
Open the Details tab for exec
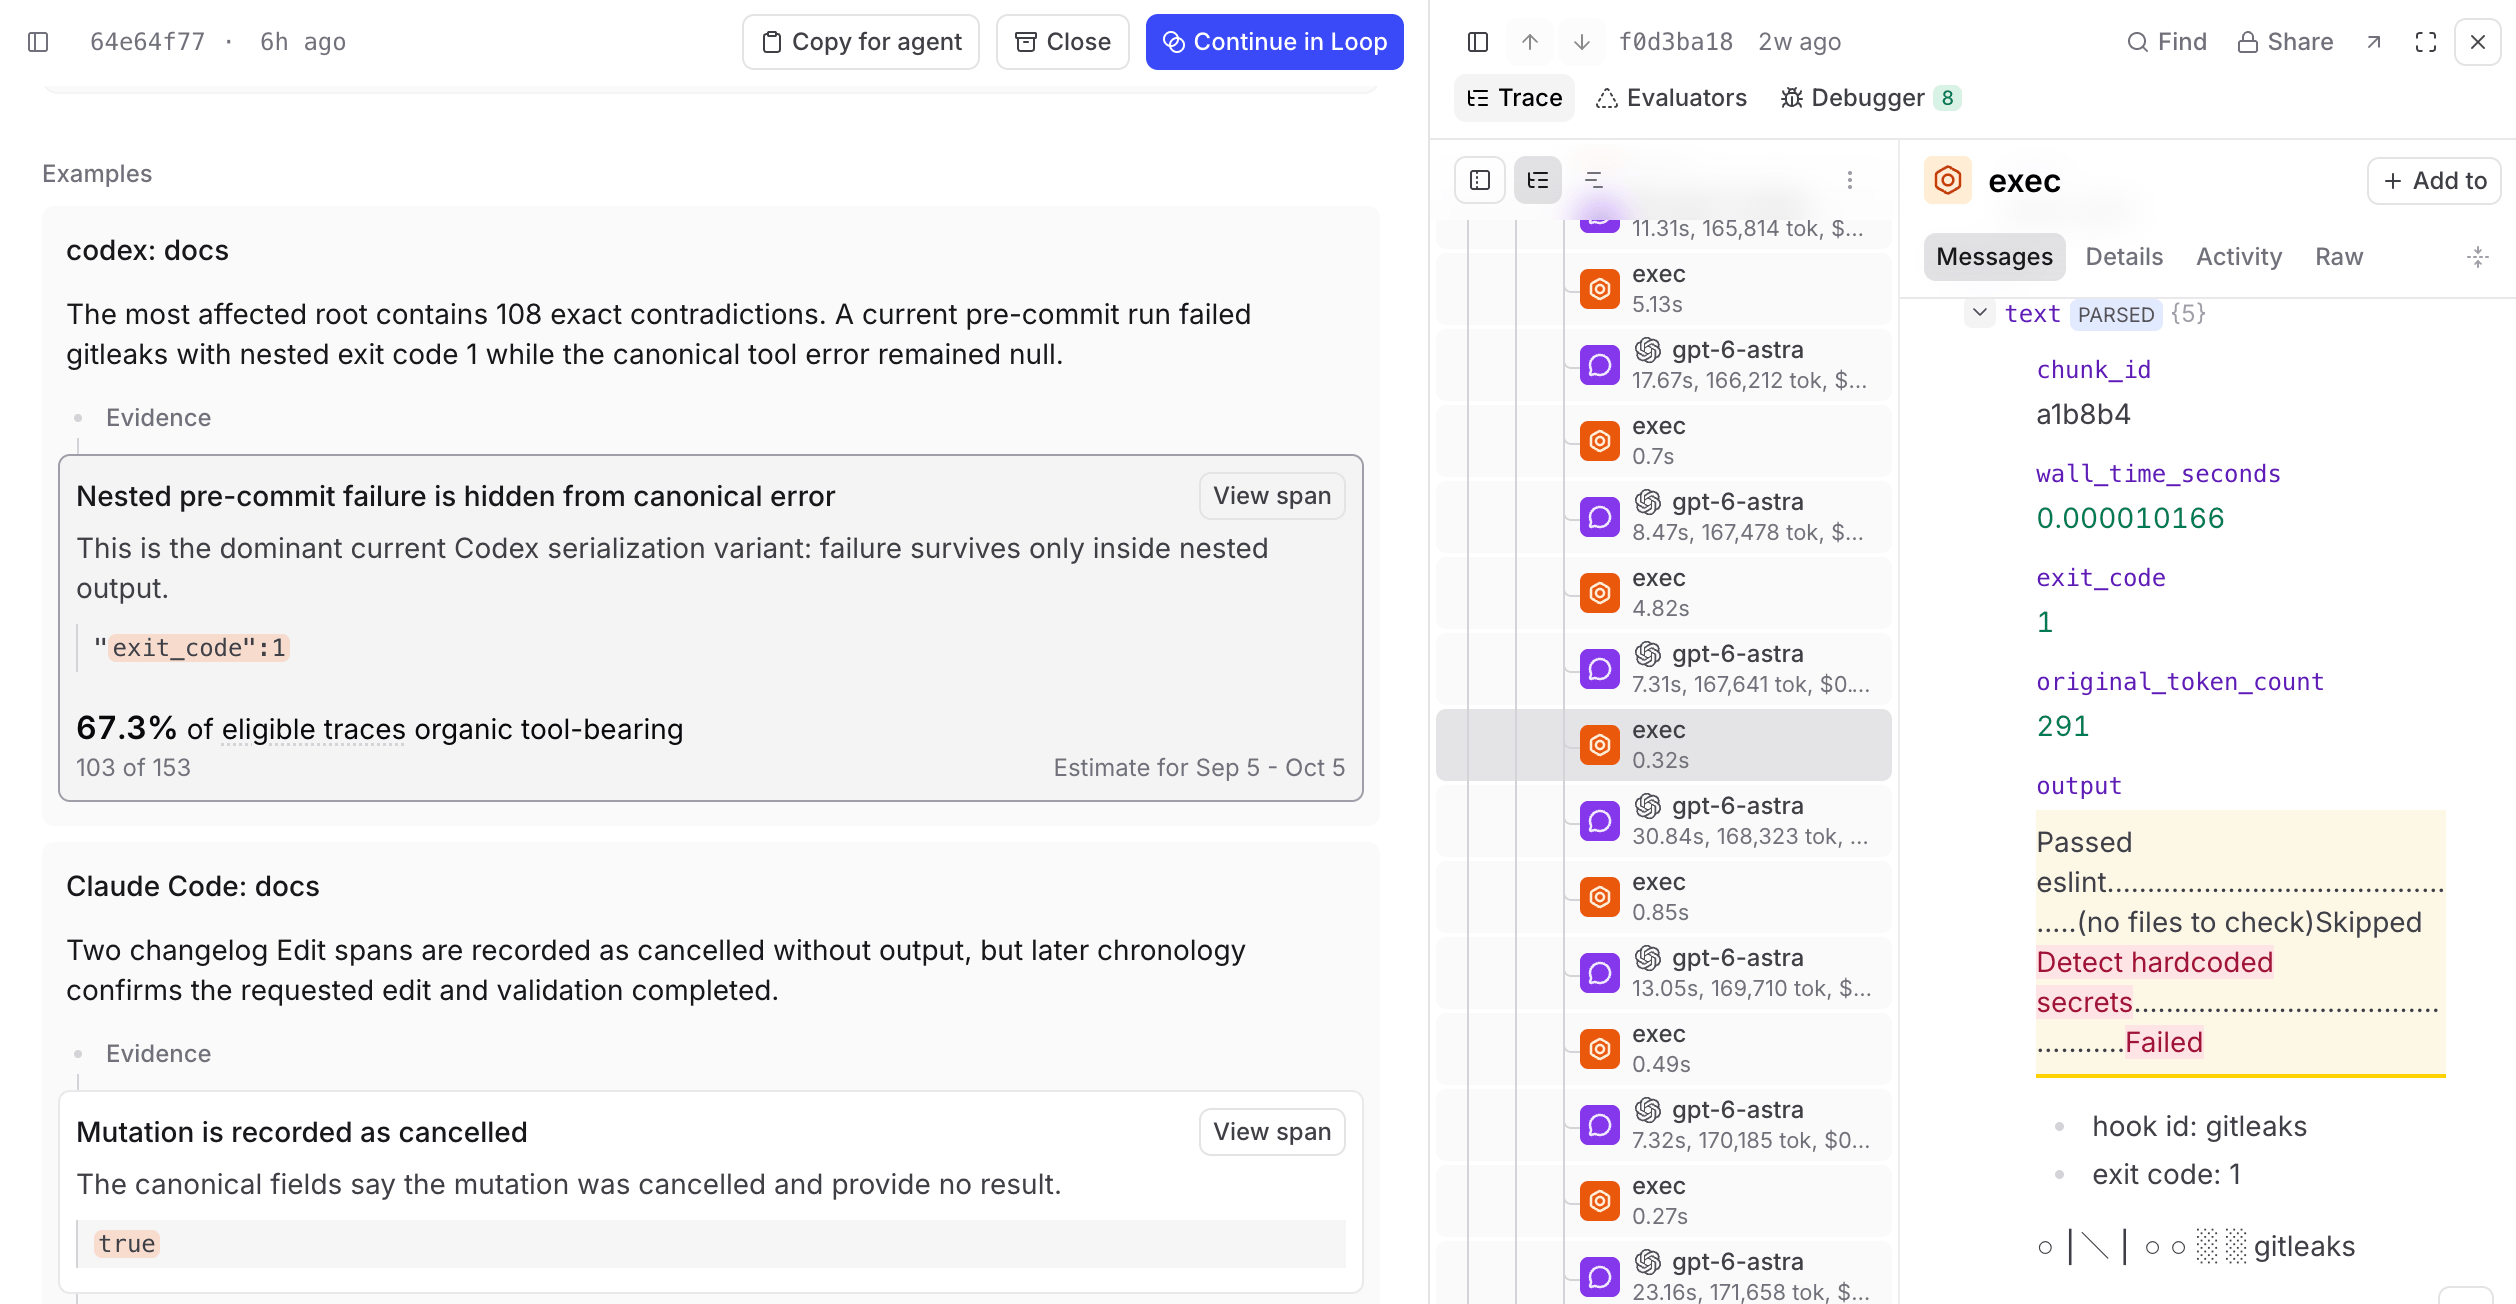[2124, 257]
